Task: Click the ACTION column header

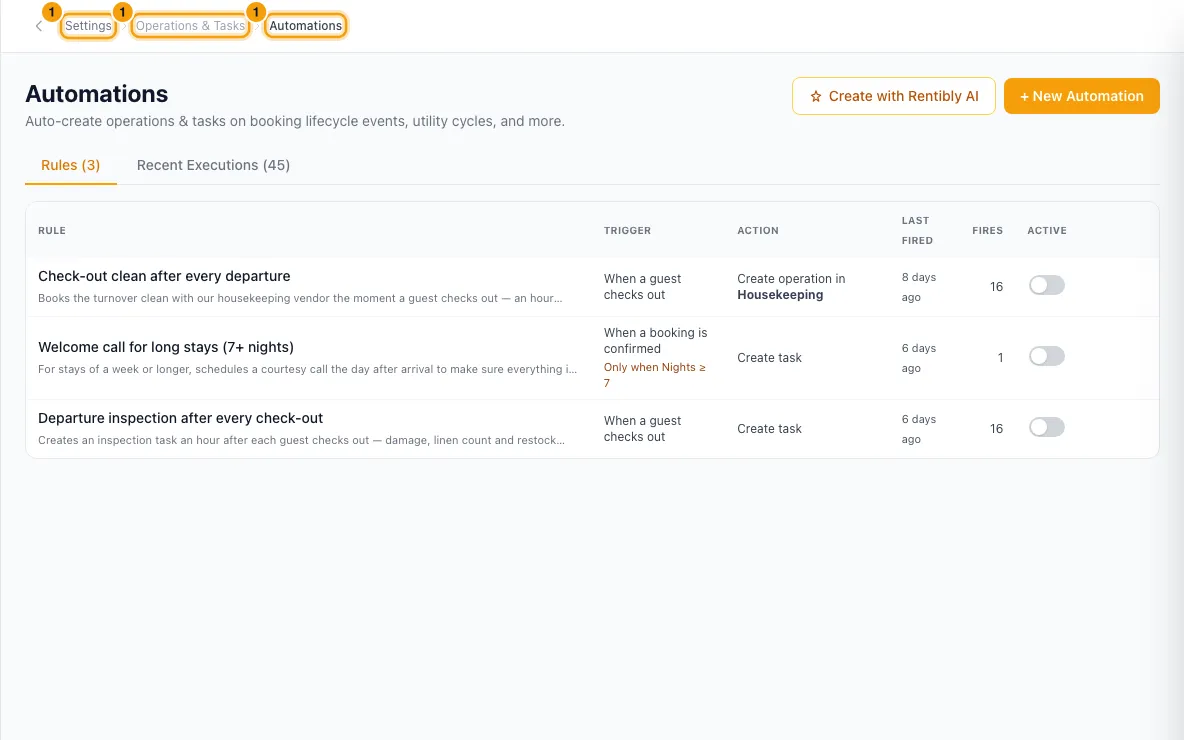Action: coord(757,230)
